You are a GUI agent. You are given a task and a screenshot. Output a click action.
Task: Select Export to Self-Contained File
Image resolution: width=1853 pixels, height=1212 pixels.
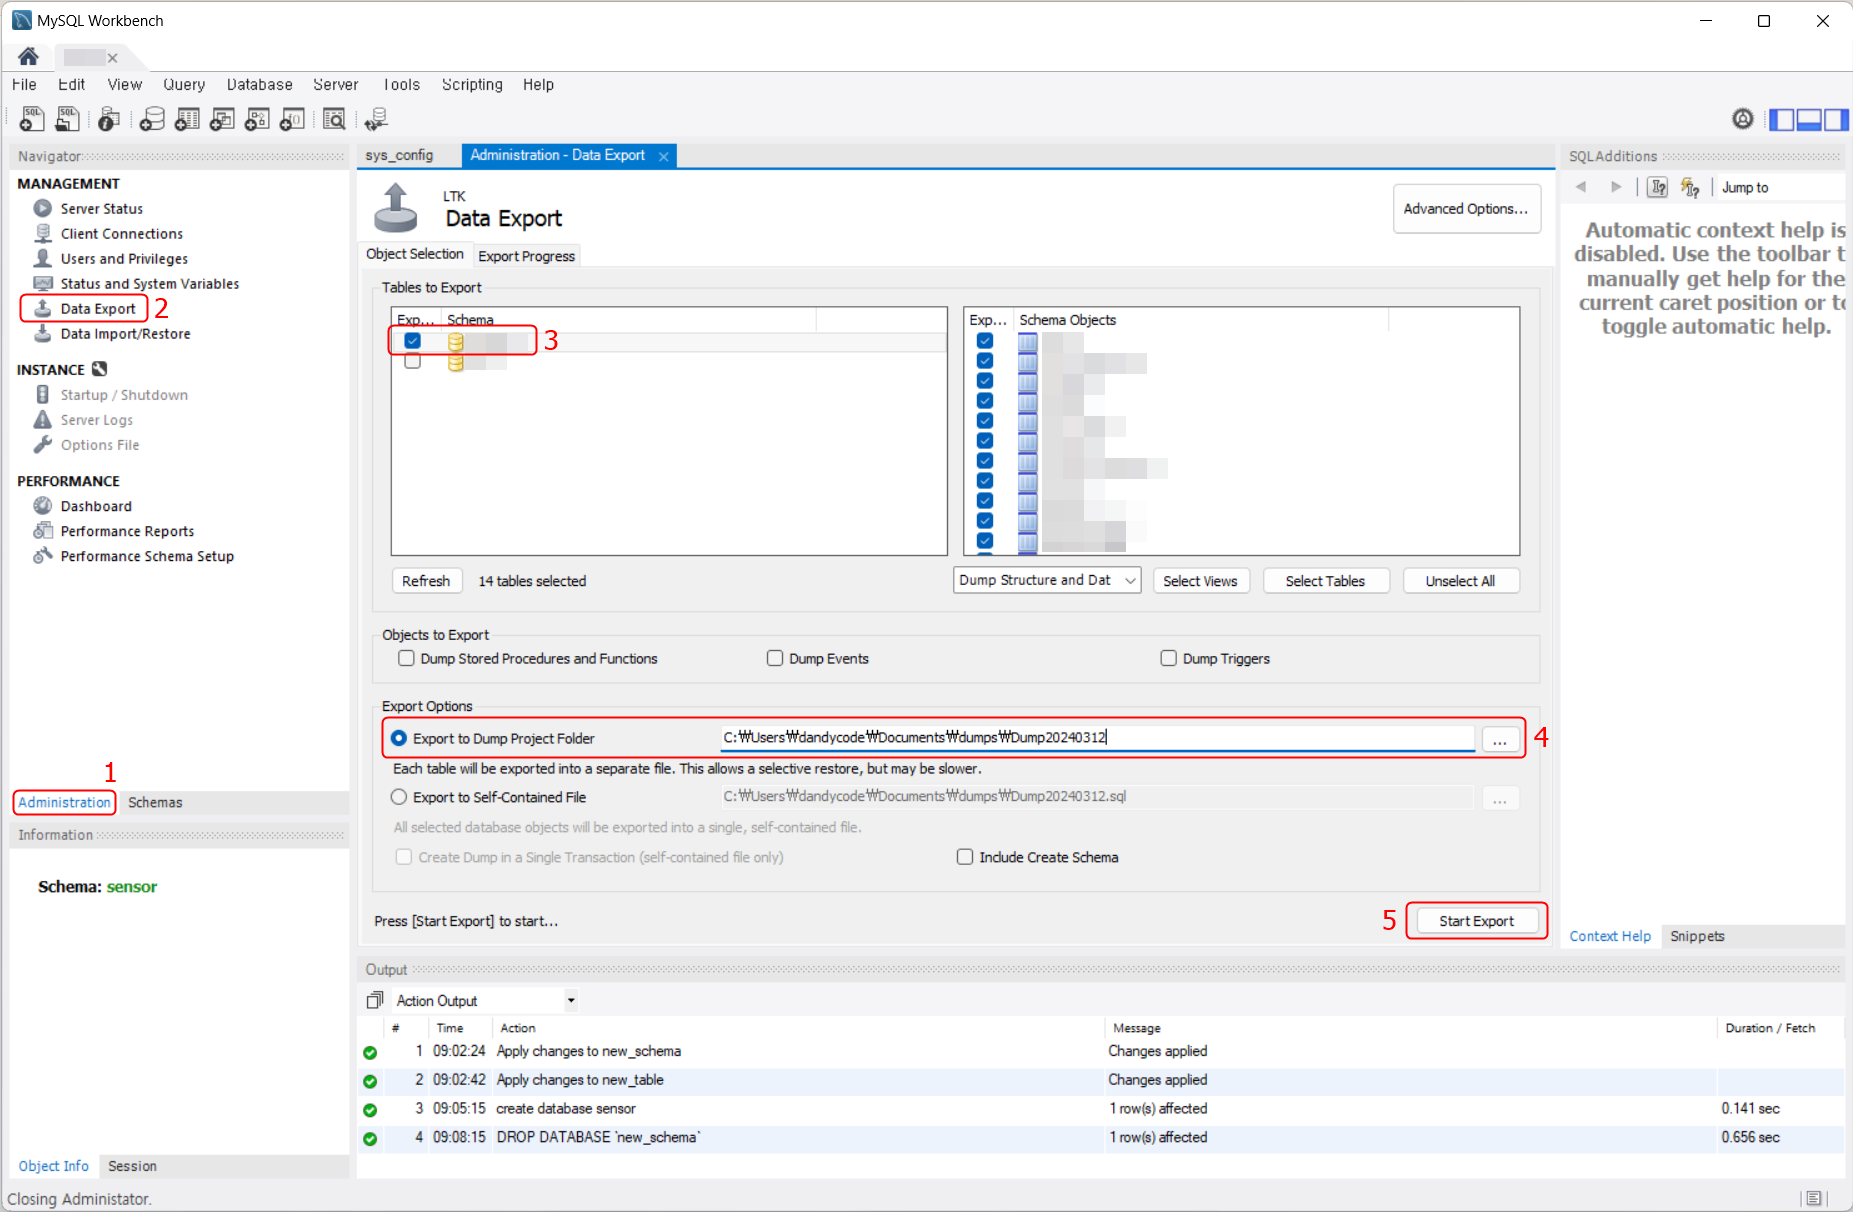point(399,797)
